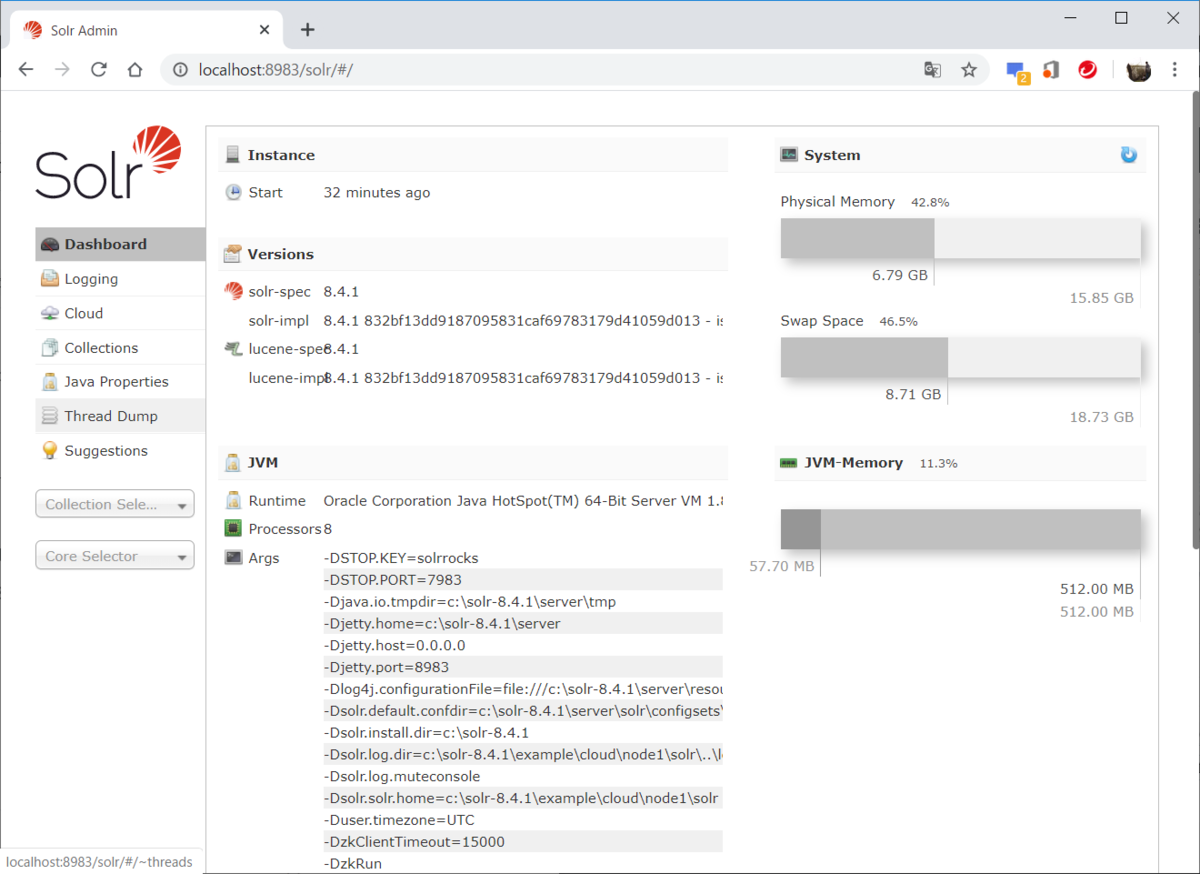Click the Dashboard gauge icon
This screenshot has width=1200, height=874.
tap(49, 244)
